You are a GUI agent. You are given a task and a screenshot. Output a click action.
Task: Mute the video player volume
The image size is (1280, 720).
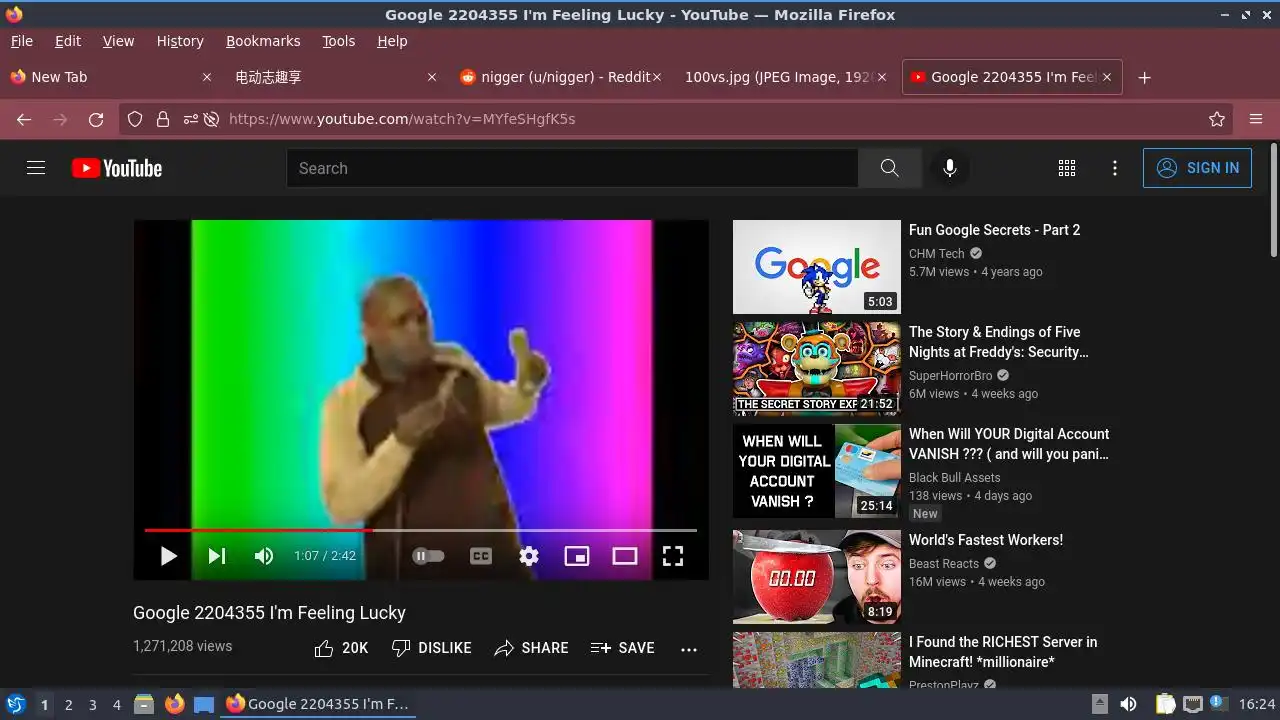click(264, 556)
